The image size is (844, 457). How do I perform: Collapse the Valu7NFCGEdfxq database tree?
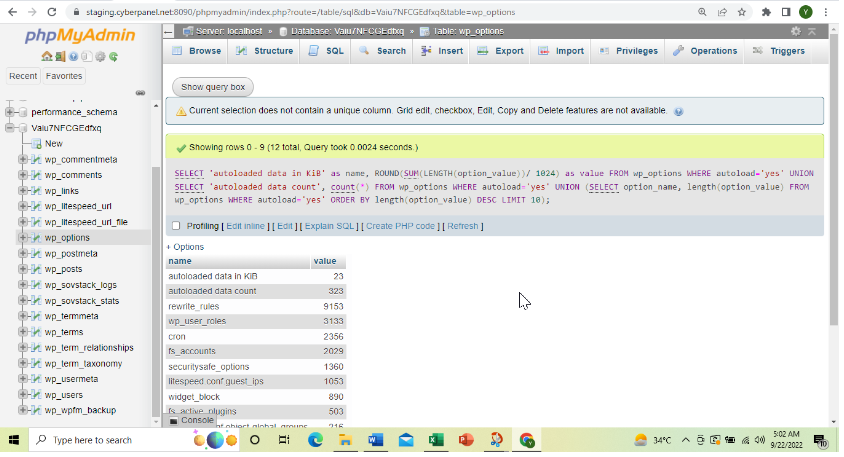tap(10, 128)
